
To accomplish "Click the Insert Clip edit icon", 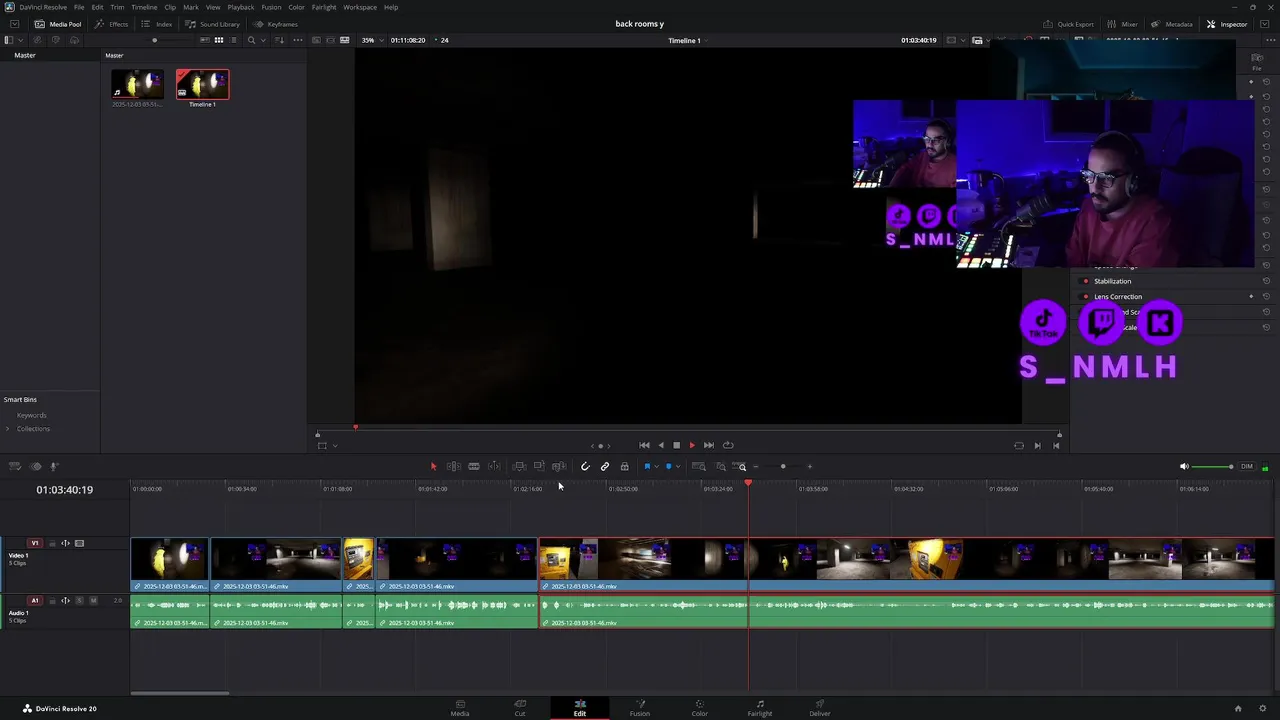I will tap(519, 466).
